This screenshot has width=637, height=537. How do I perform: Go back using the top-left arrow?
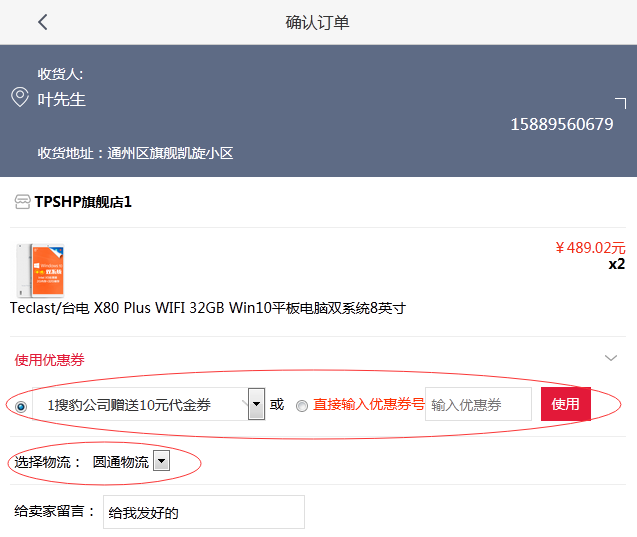point(42,22)
